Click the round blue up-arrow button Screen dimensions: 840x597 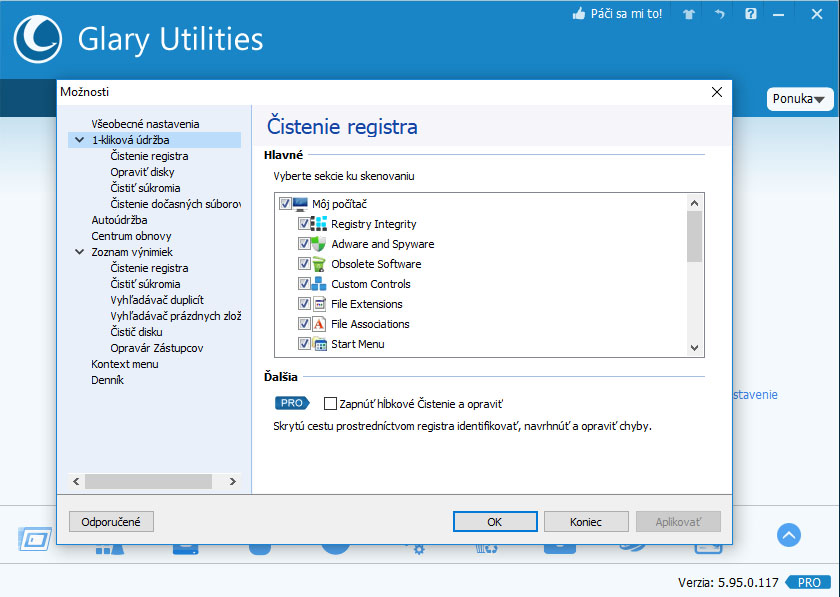point(789,535)
